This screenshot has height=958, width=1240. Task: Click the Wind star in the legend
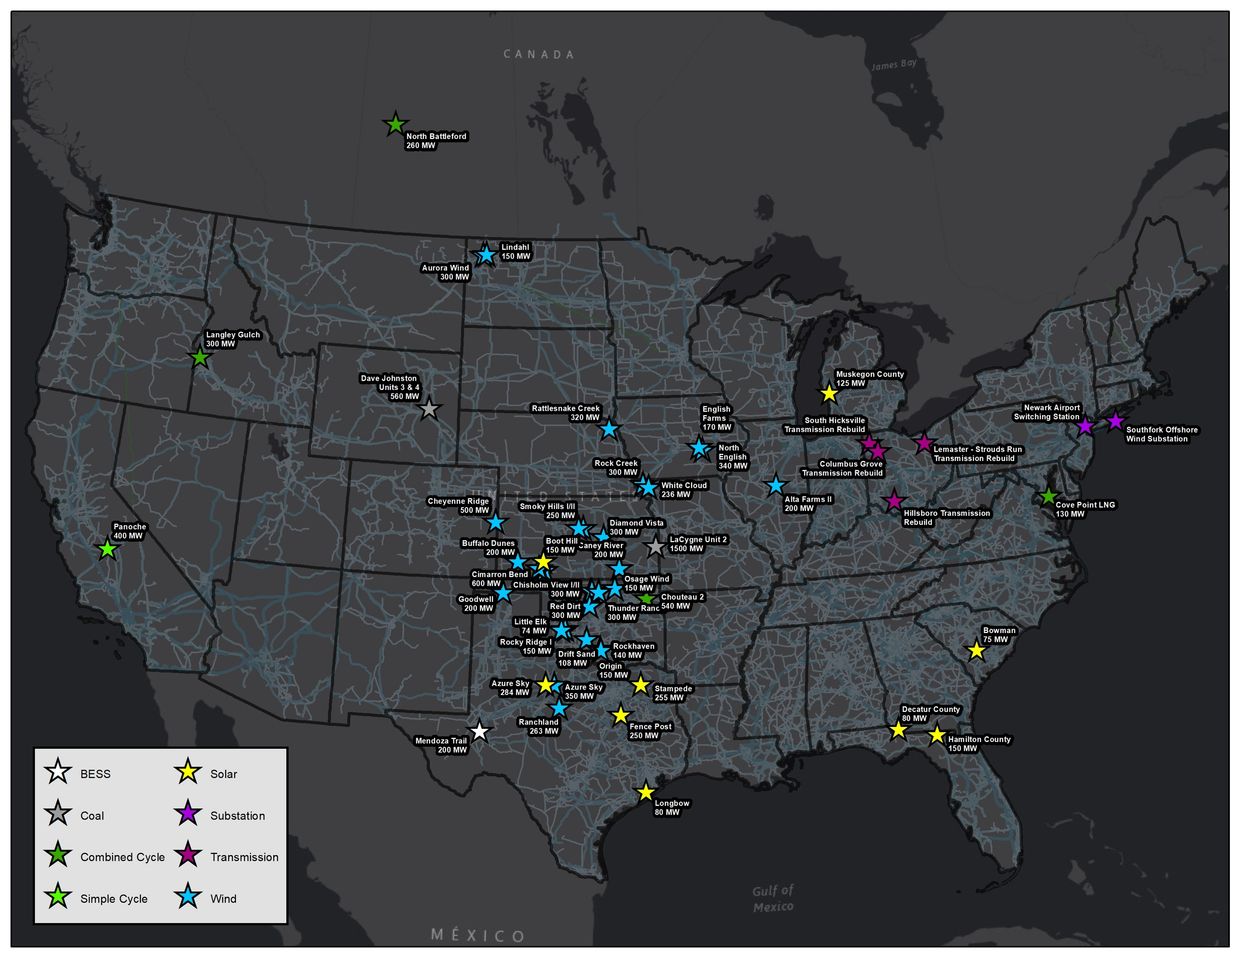pos(188,898)
